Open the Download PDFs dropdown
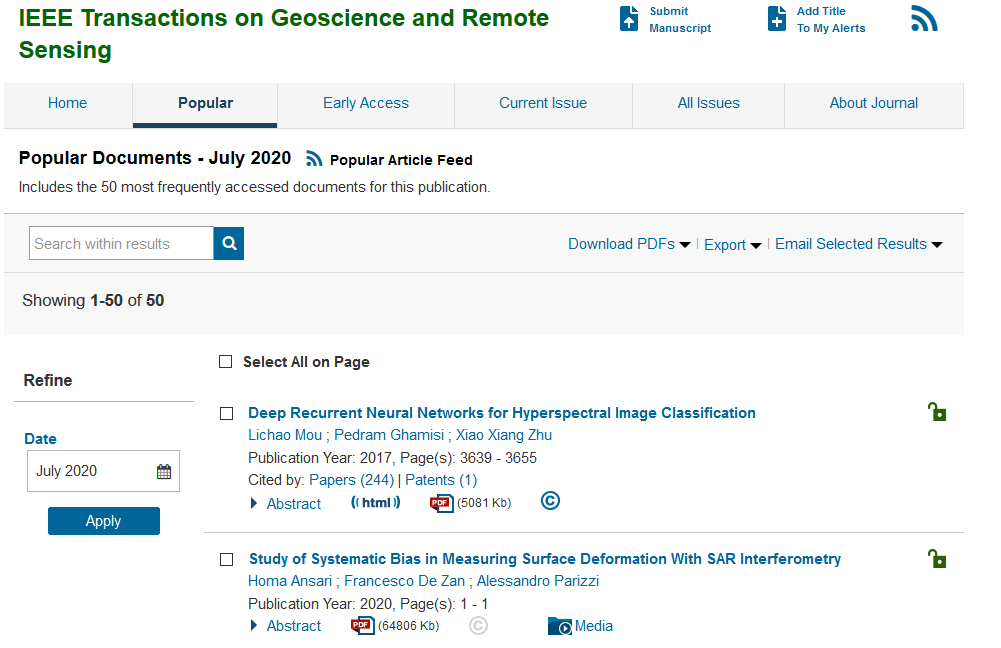 click(629, 244)
